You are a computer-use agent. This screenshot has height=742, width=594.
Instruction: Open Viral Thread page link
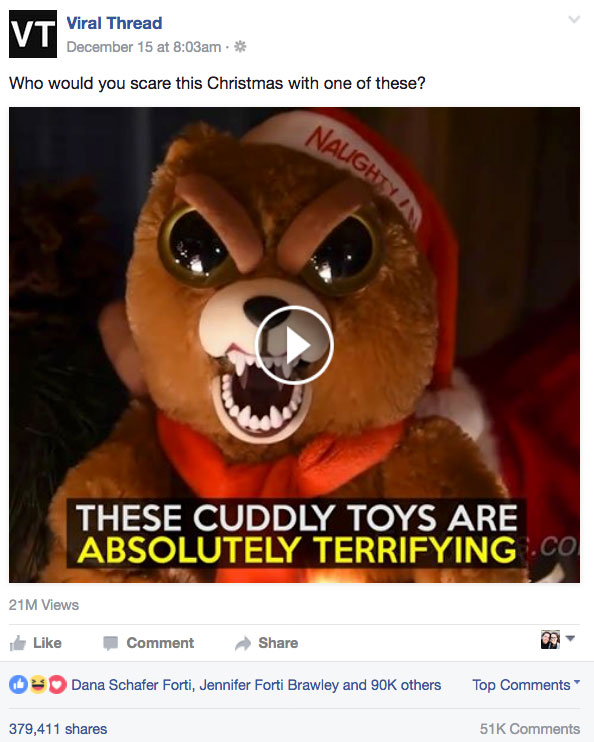pos(114,23)
